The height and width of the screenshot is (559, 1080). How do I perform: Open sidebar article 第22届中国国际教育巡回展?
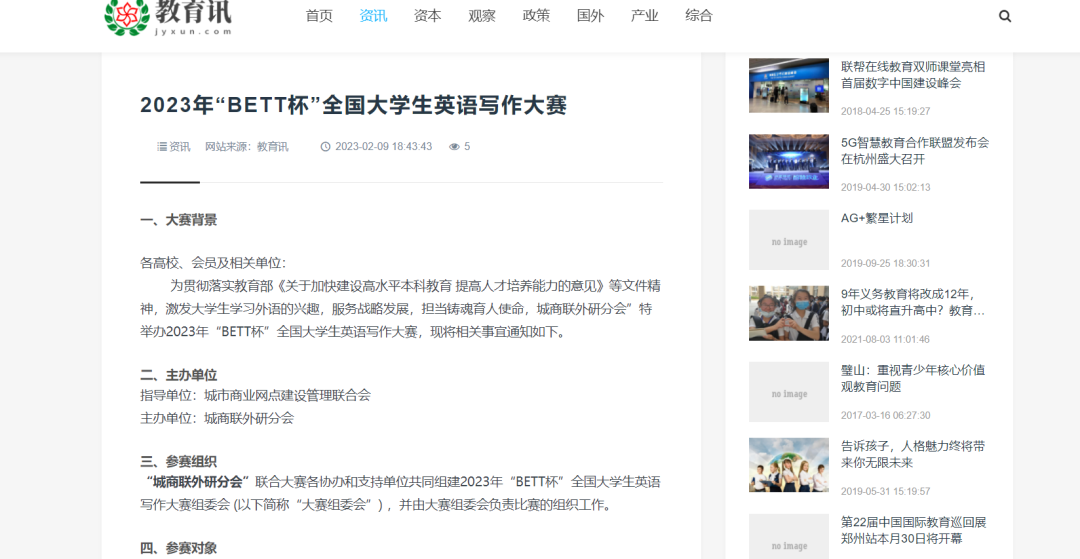pos(913,530)
